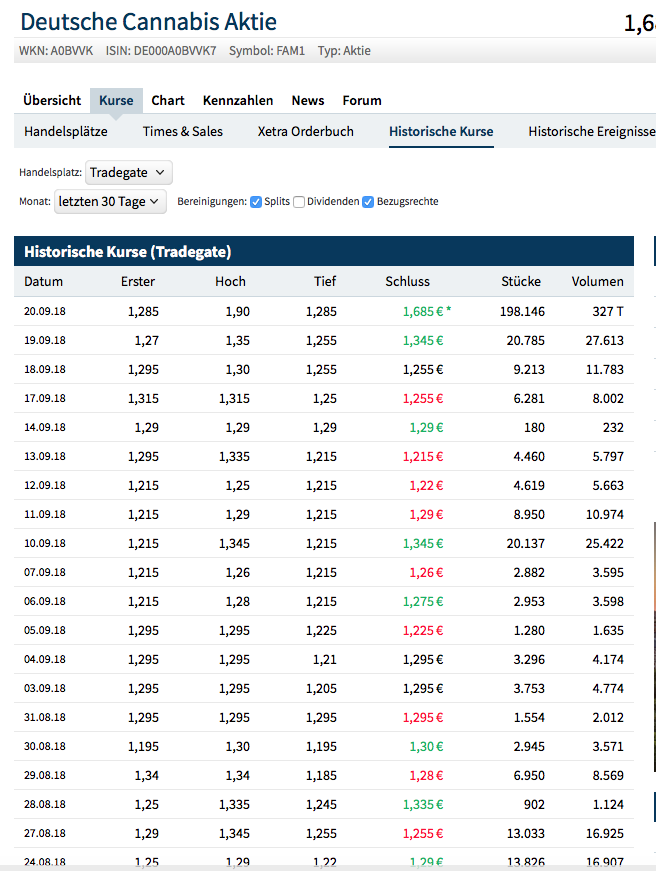This screenshot has width=656, height=871.
Task: Open the Handelsplatz Tradegate dropdown
Action: pyautogui.click(x=129, y=173)
